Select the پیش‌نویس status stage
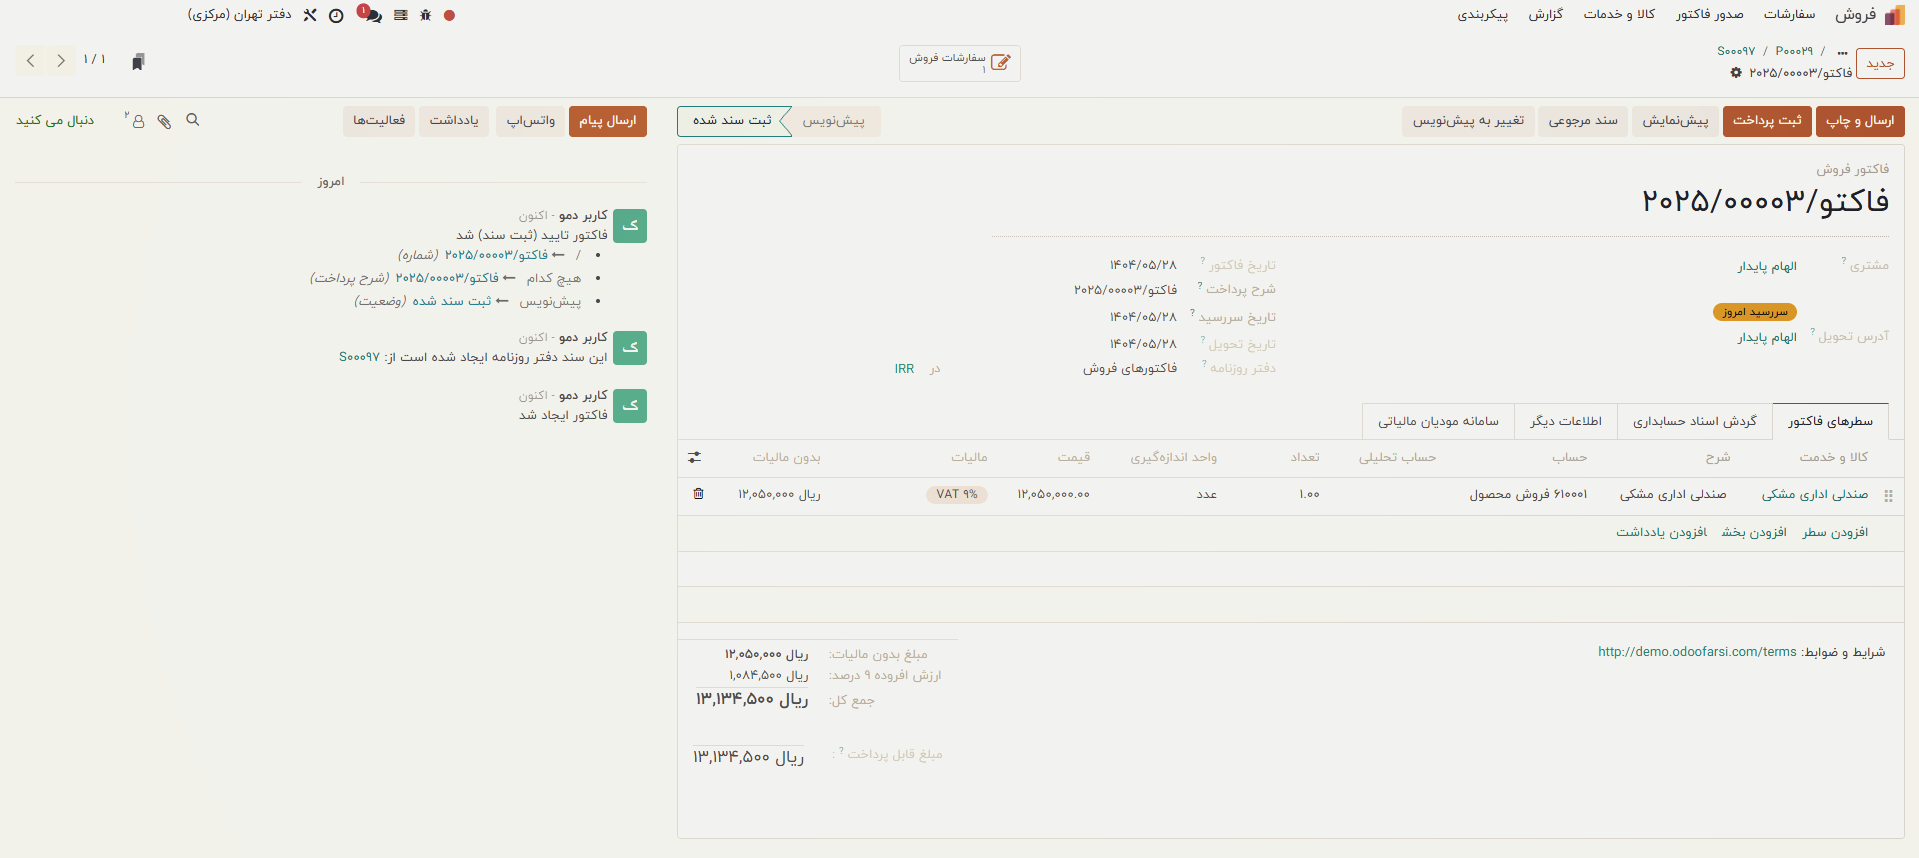Screen dimensions: 1919x858 point(834,121)
